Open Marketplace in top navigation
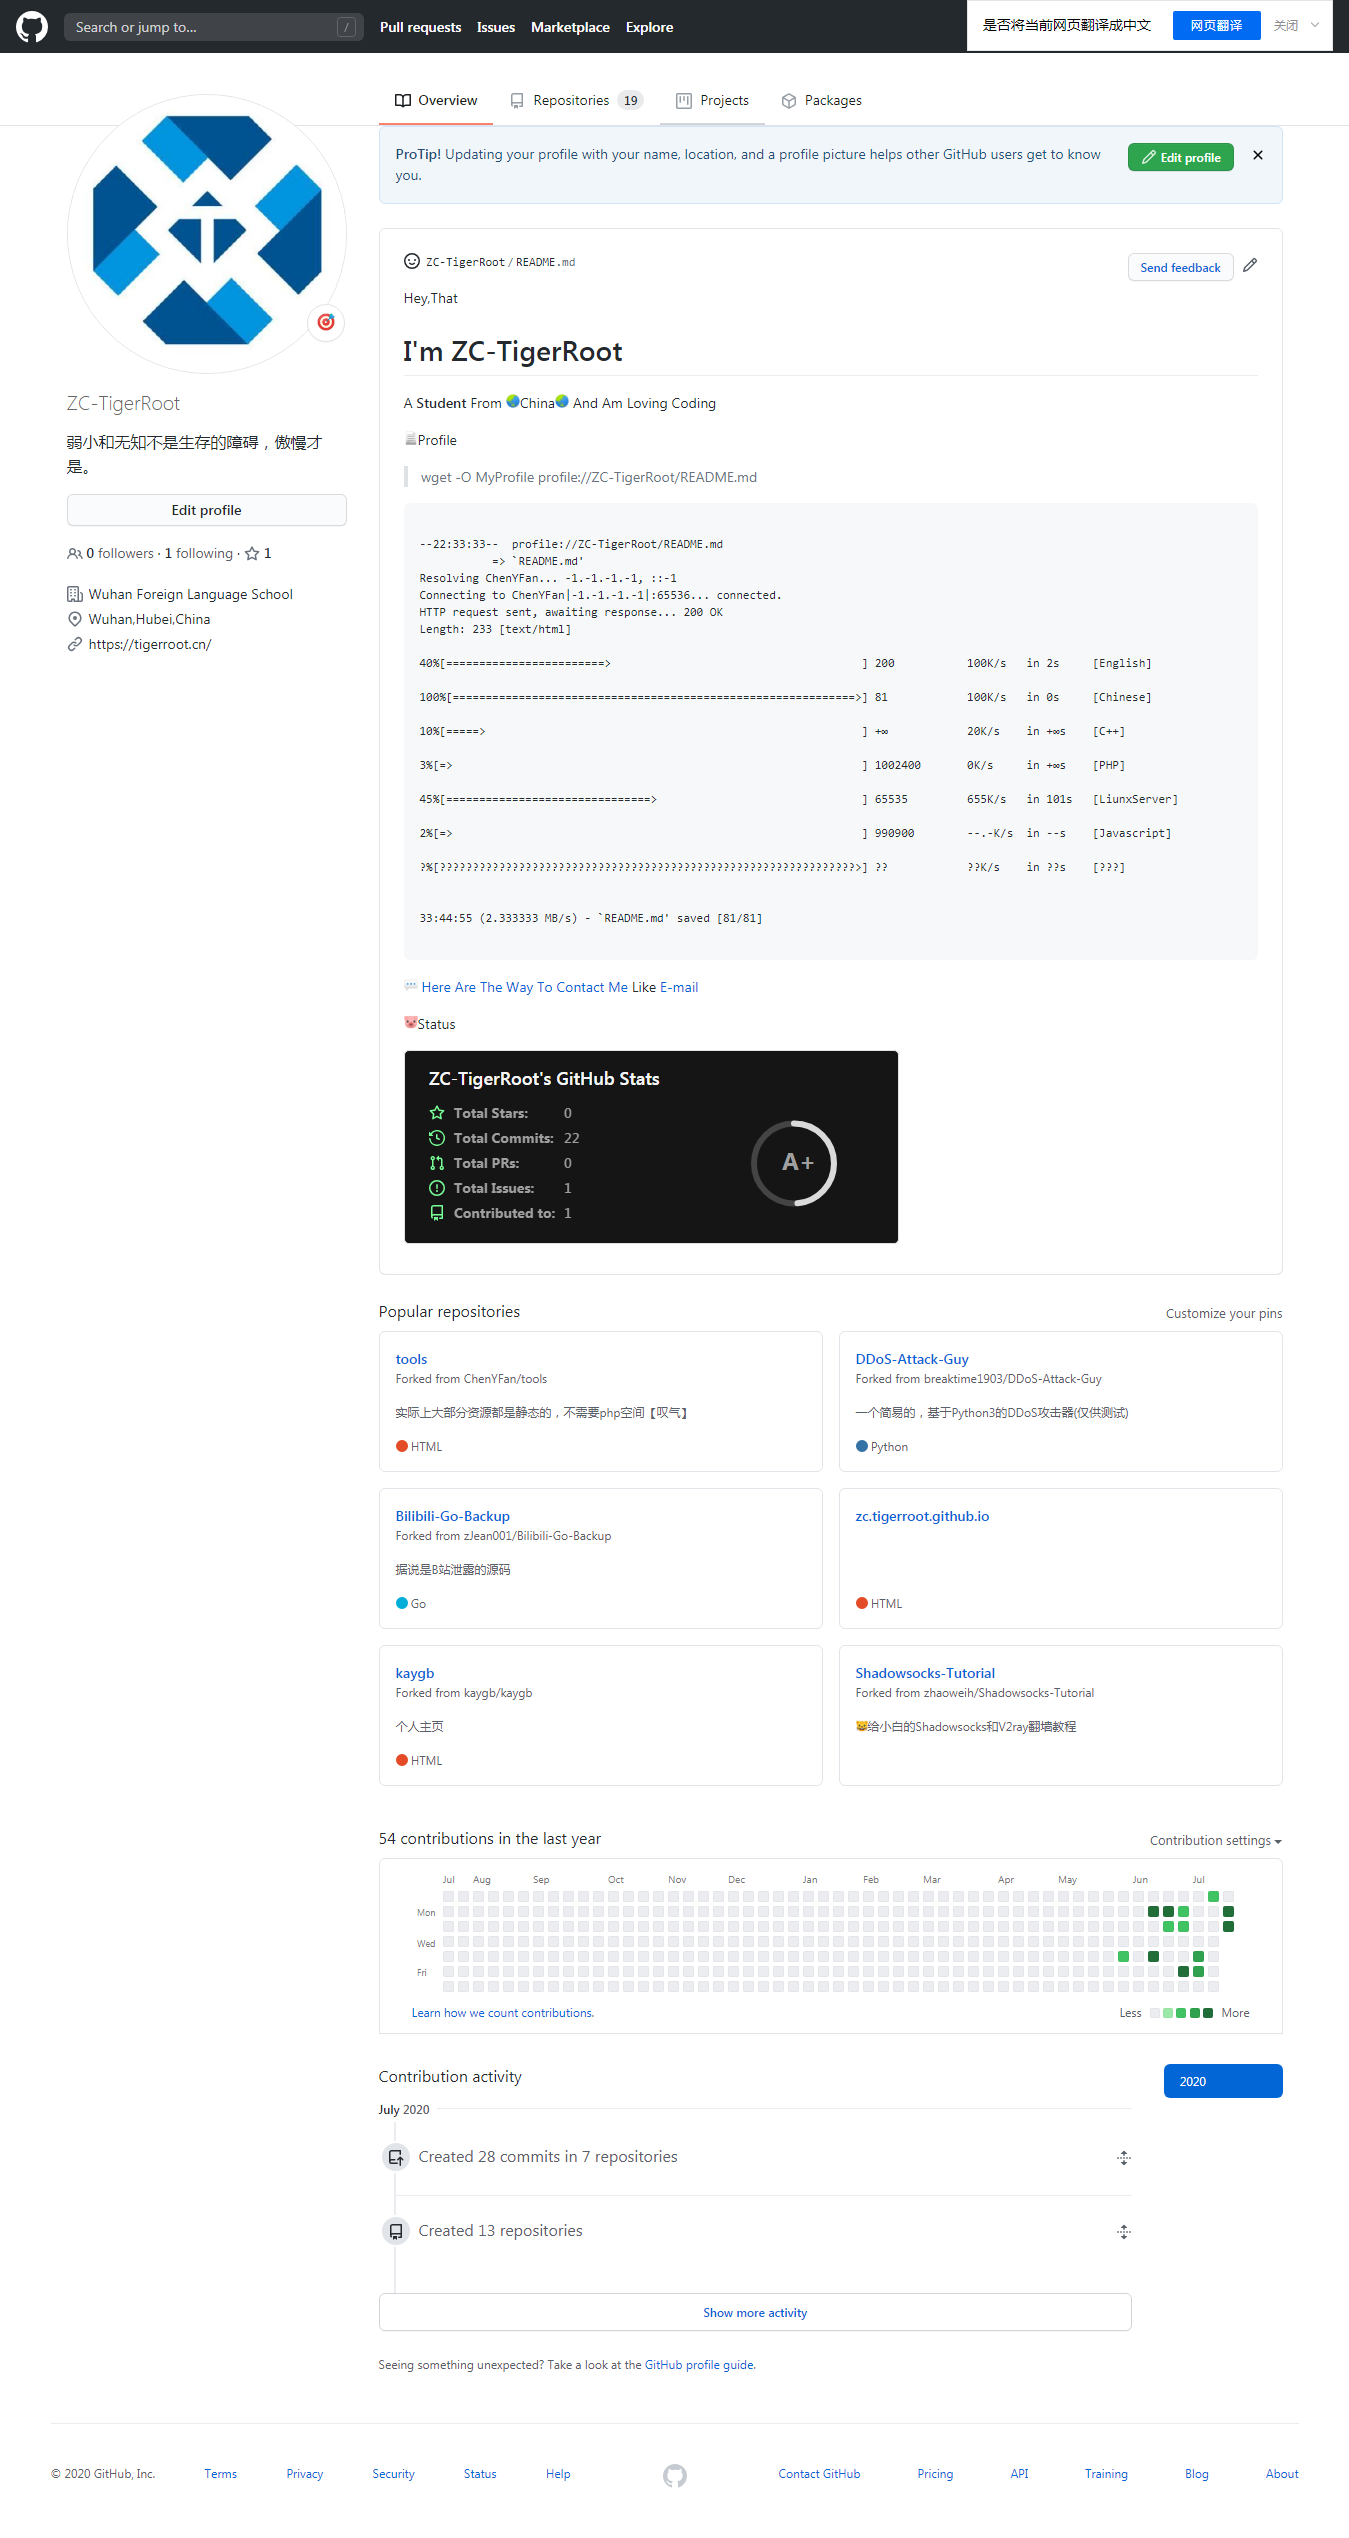The image size is (1349, 2538). tap(570, 27)
